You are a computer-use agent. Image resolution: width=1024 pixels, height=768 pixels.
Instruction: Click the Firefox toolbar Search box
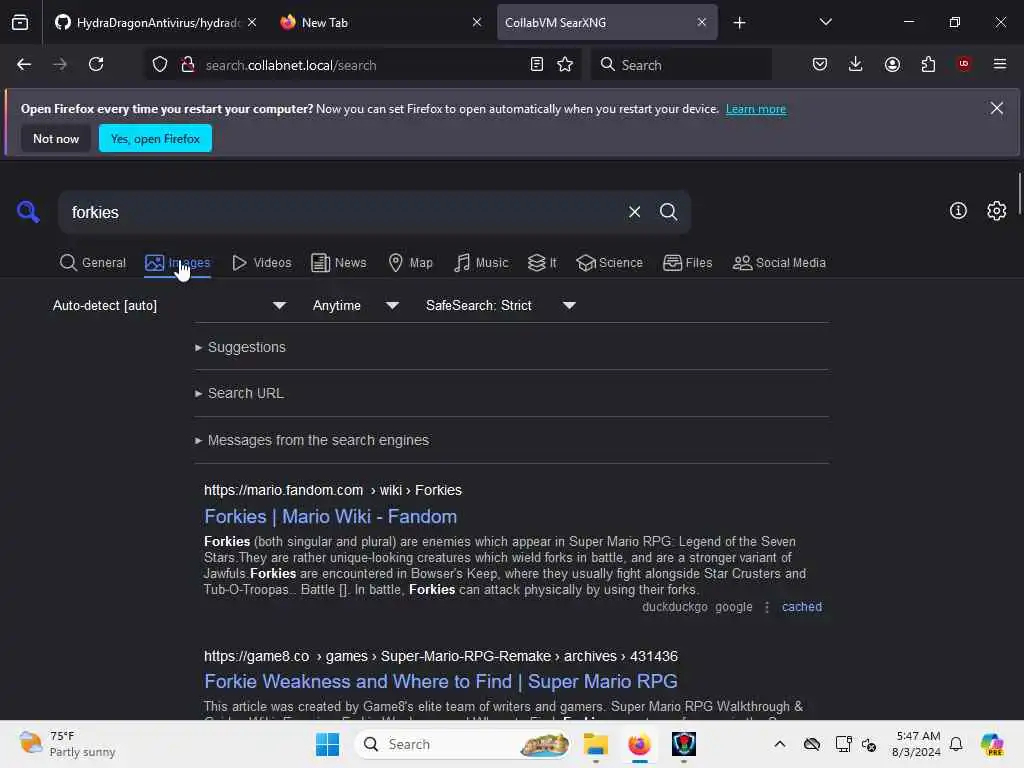(x=681, y=64)
